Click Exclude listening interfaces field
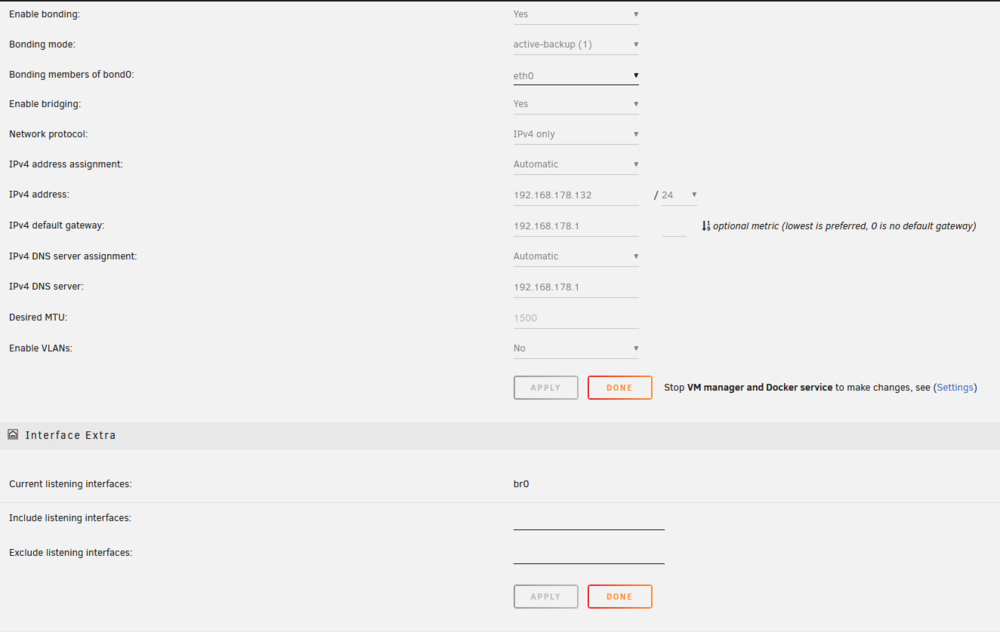Image resolution: width=1000 pixels, height=632 pixels. tap(589, 554)
